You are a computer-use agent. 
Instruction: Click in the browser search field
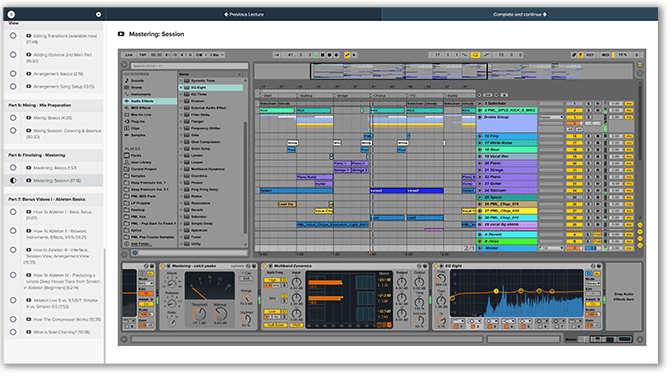point(189,66)
